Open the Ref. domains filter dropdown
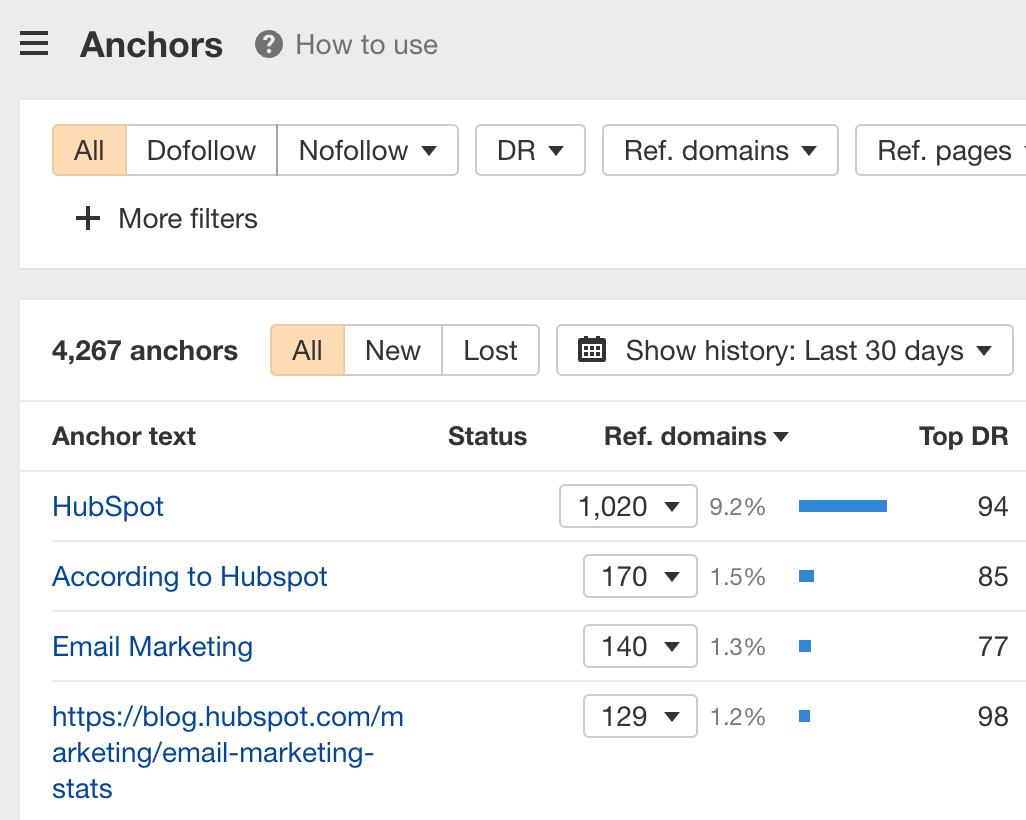The image size is (1026, 820). (719, 150)
